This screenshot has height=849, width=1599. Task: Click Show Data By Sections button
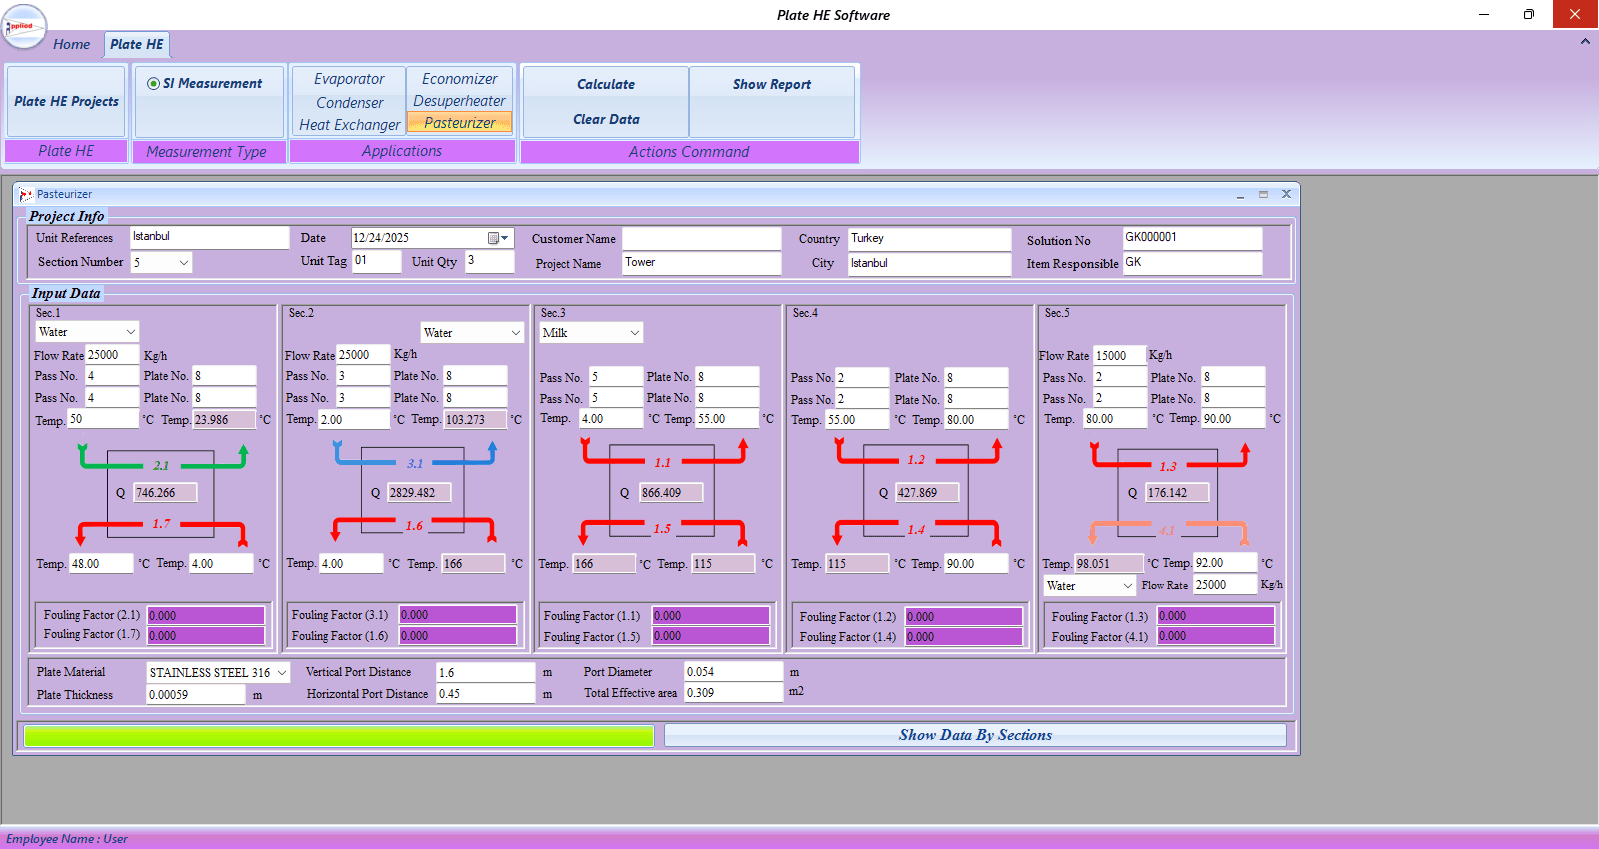click(975, 735)
